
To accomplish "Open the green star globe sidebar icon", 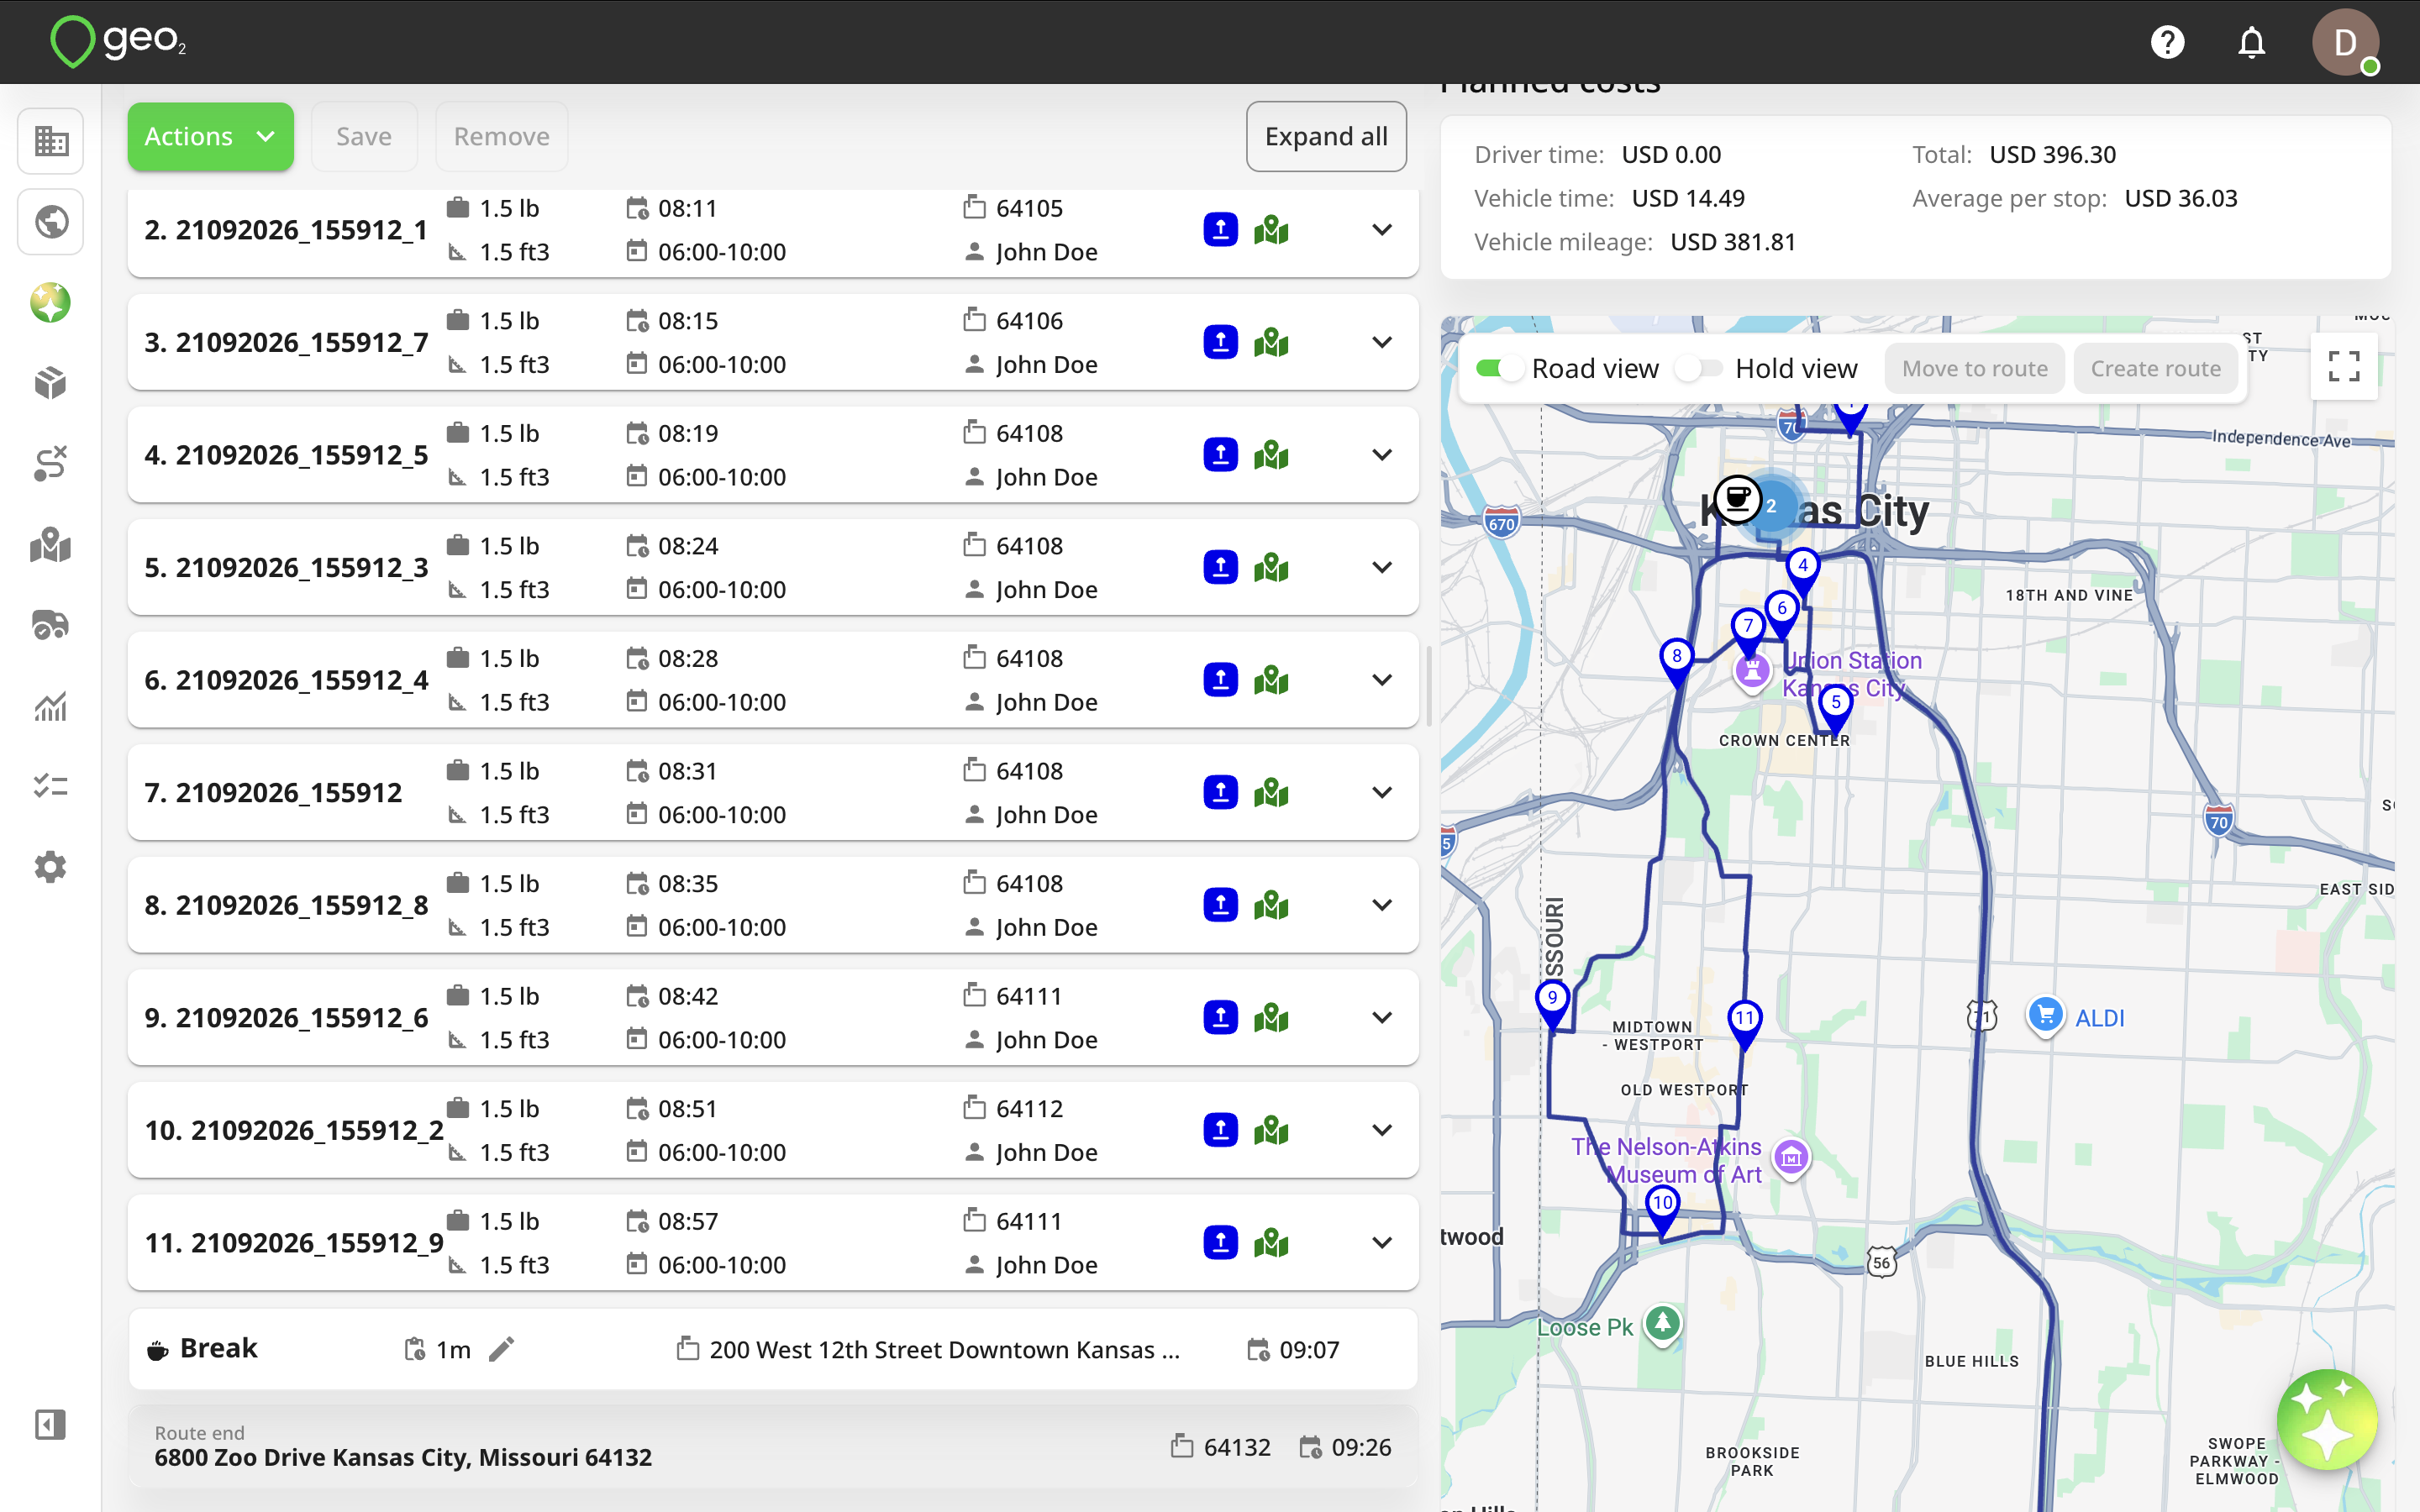I will (50, 302).
